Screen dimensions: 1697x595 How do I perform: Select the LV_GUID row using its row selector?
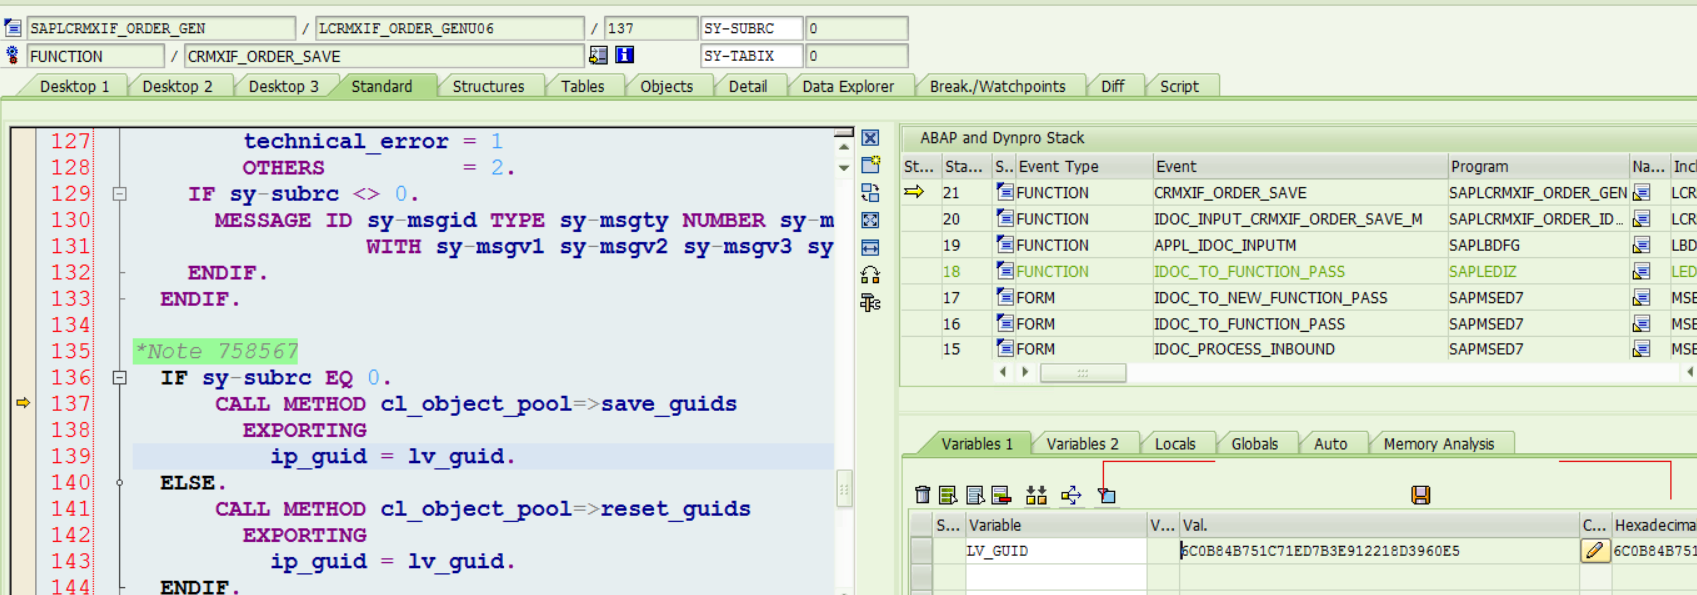(921, 551)
